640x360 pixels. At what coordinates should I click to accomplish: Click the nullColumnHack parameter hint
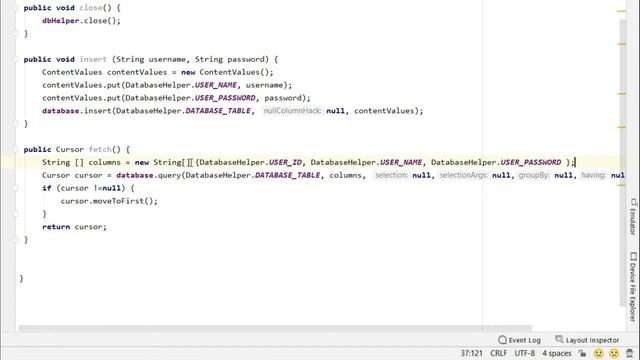pyautogui.click(x=292, y=111)
